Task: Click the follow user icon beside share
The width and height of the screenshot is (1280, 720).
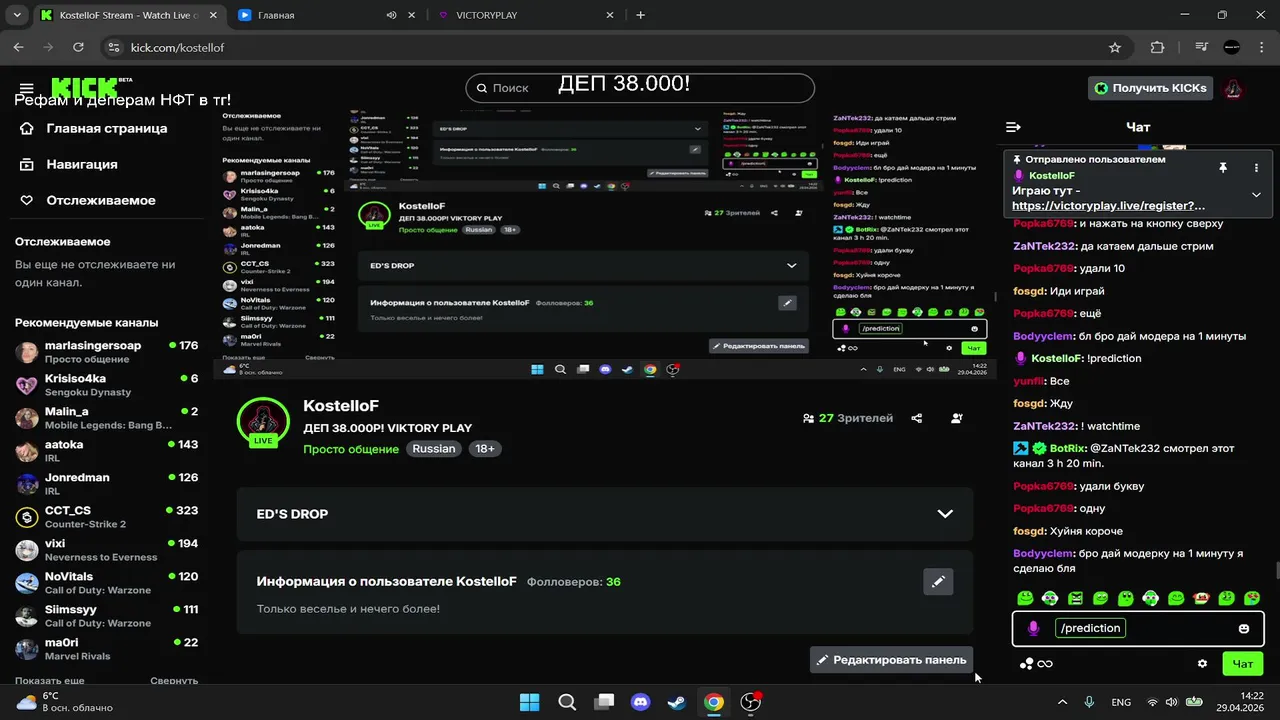Action: pos(957,418)
